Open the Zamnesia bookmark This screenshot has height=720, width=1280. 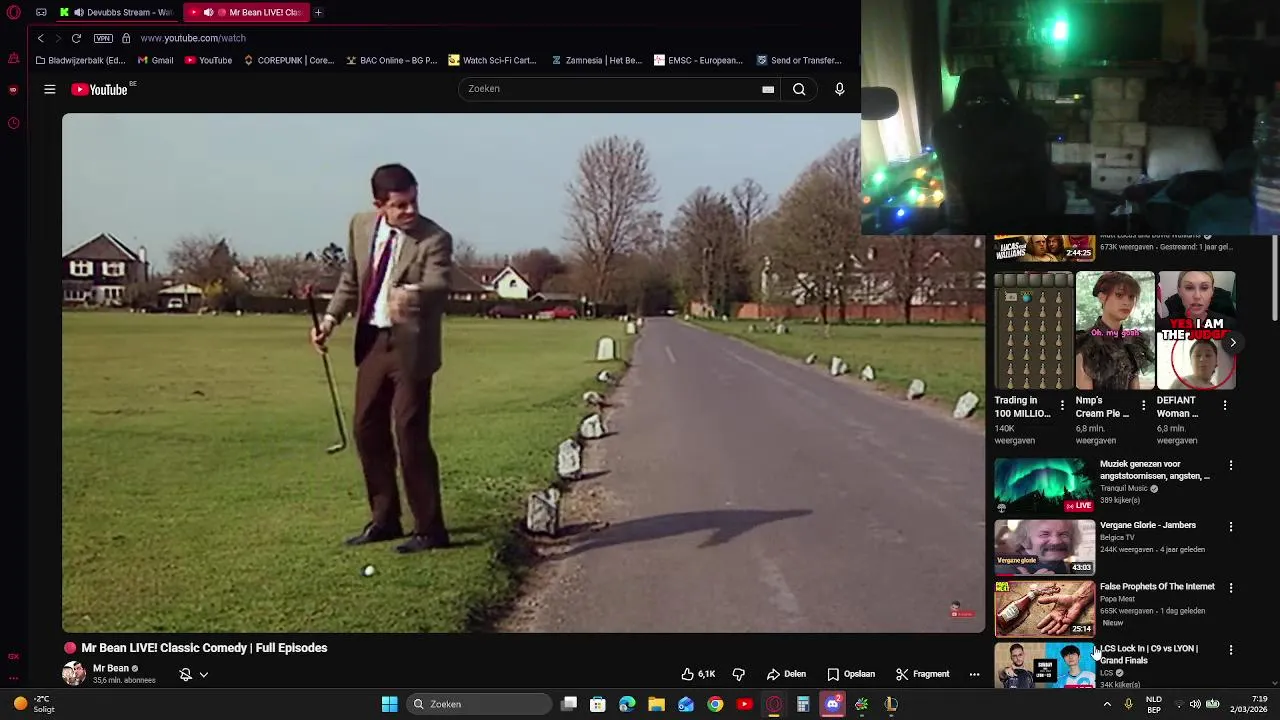597,60
